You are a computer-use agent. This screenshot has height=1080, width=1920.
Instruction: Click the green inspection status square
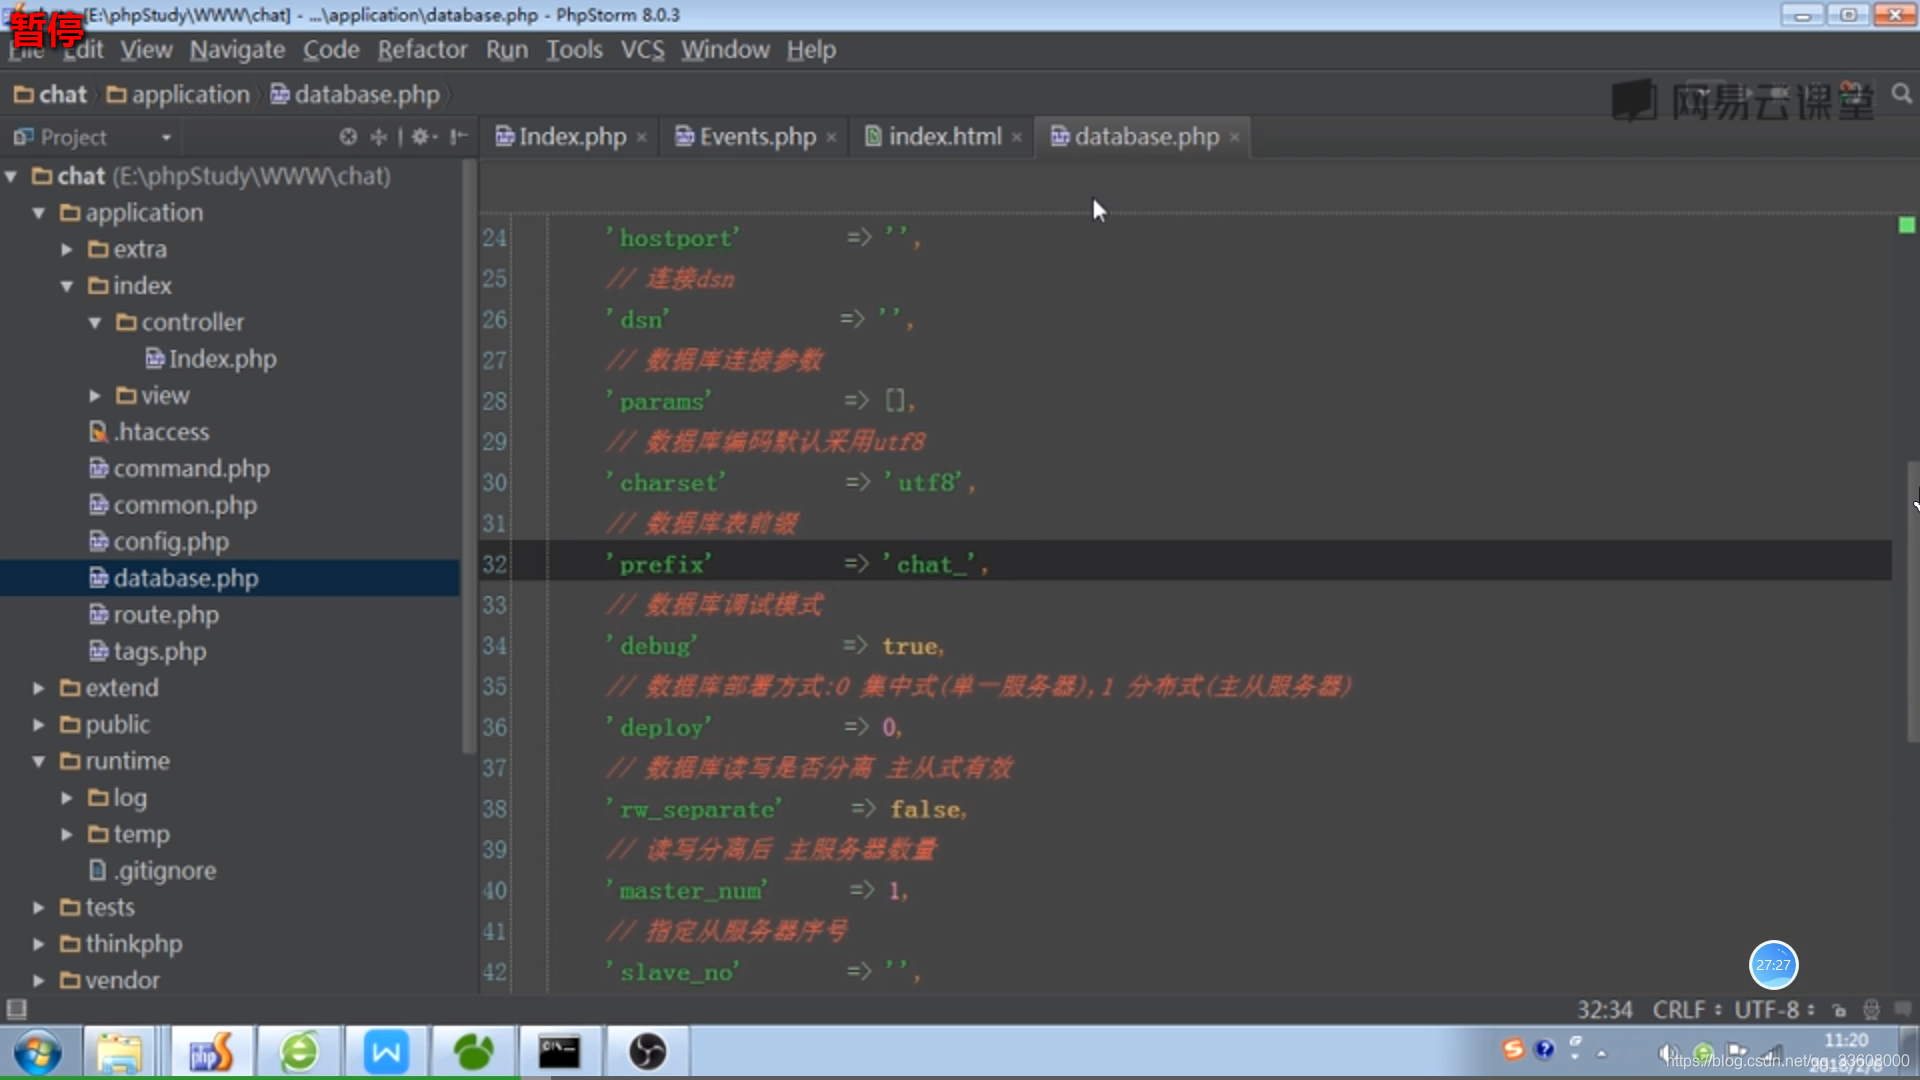click(x=1907, y=226)
